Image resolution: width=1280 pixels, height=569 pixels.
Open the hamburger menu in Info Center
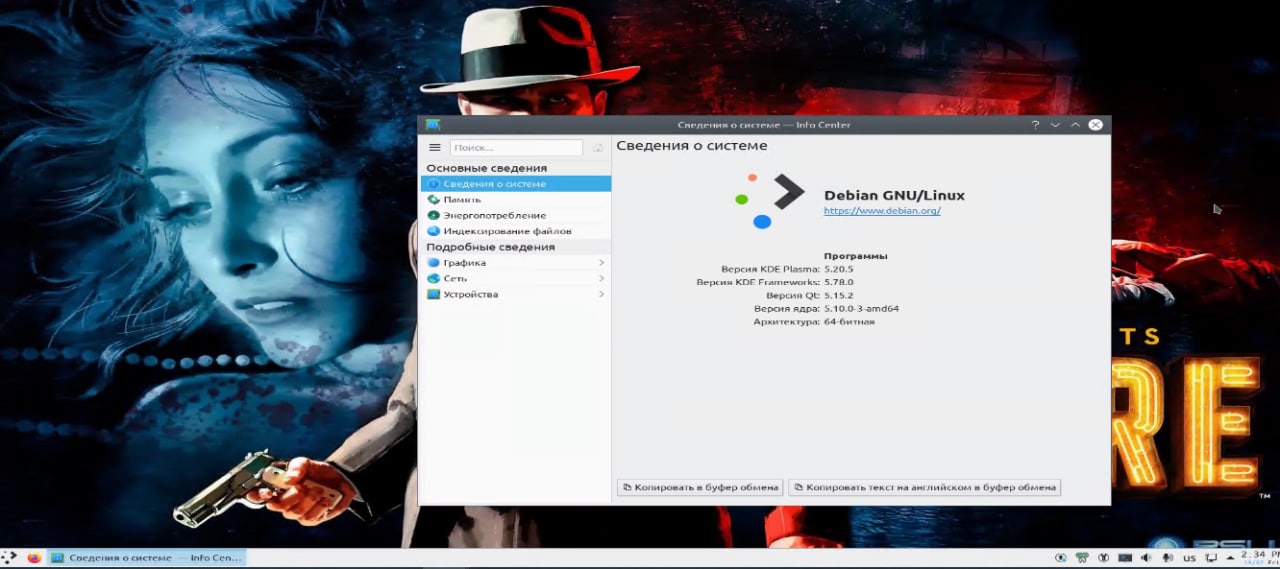[x=435, y=147]
